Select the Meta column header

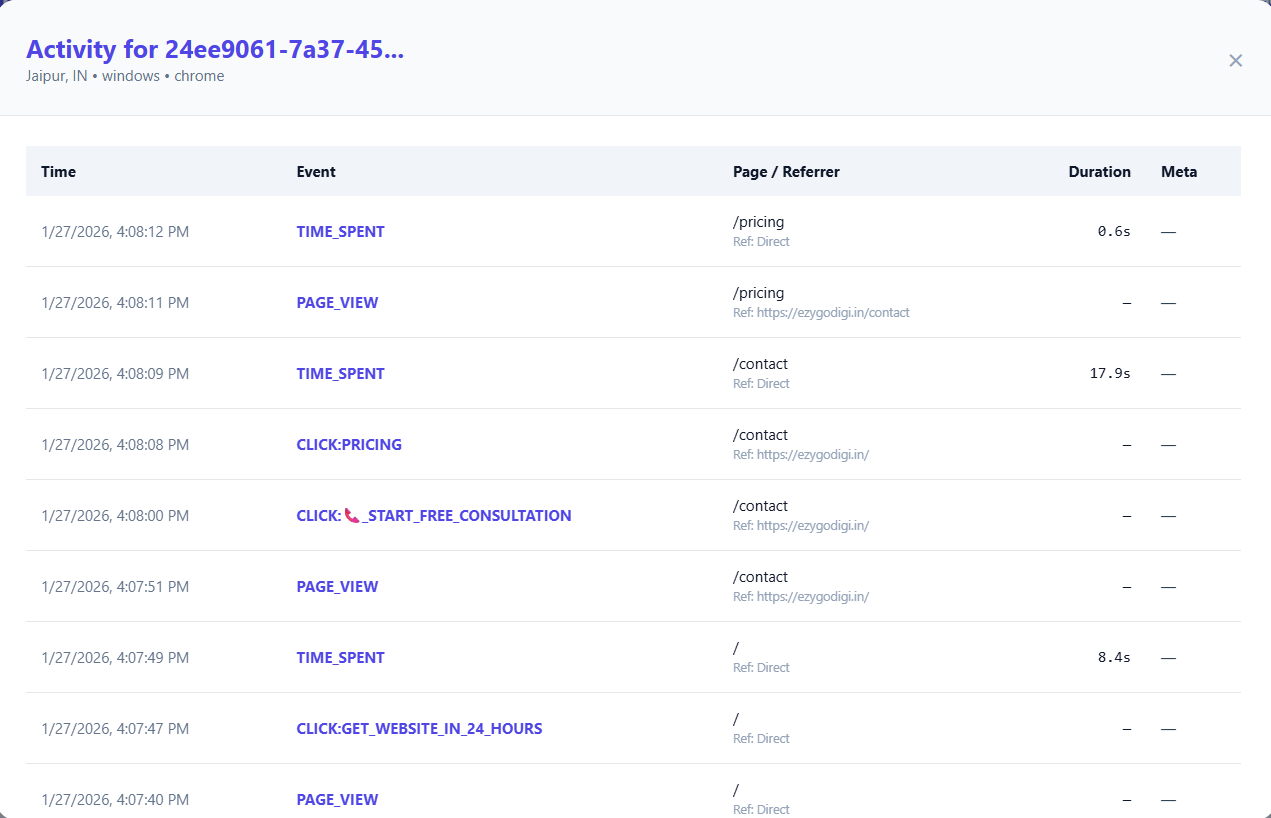(x=1178, y=171)
